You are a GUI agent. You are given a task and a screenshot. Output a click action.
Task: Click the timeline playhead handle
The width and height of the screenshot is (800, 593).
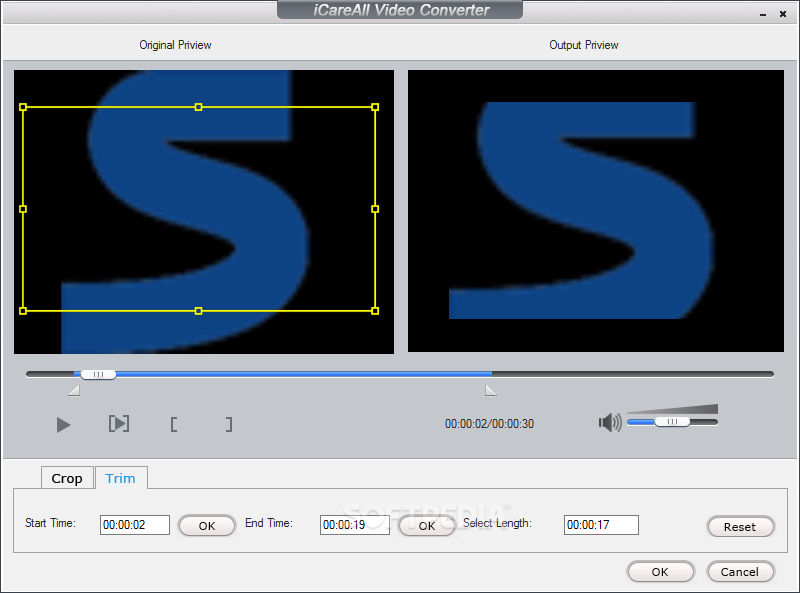point(98,375)
